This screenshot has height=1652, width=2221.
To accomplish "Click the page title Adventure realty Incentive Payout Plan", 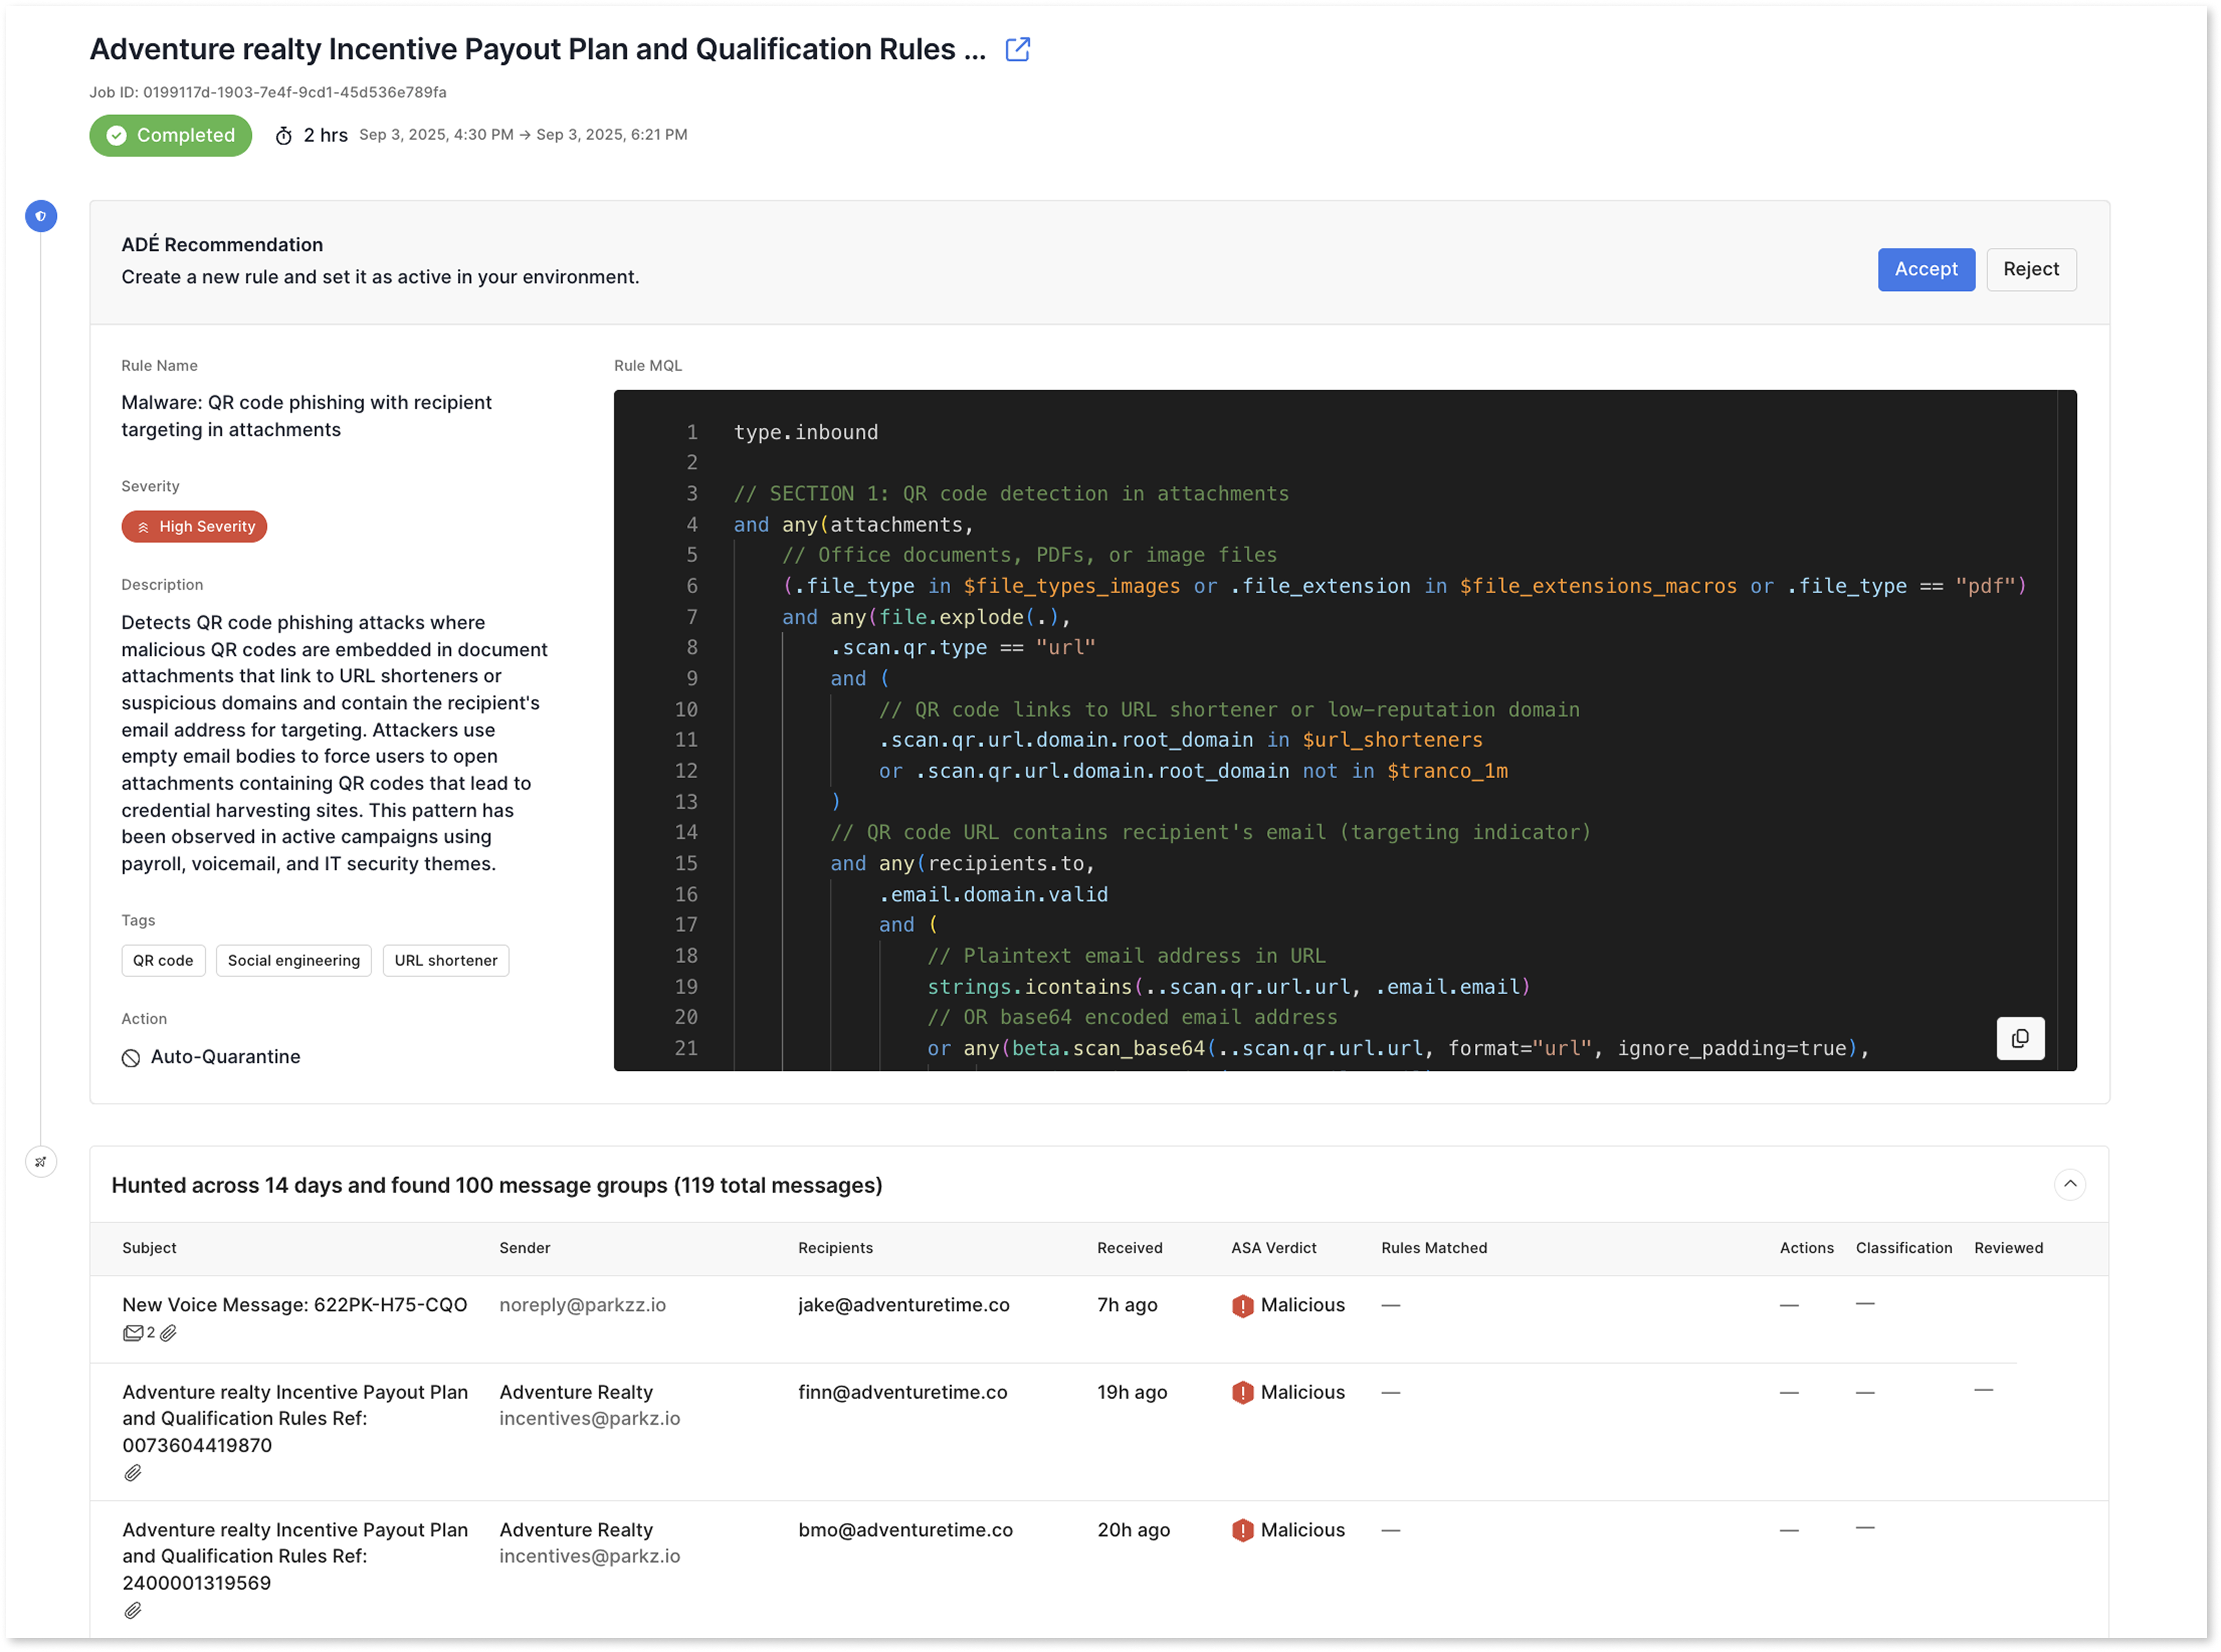I will click(538, 49).
